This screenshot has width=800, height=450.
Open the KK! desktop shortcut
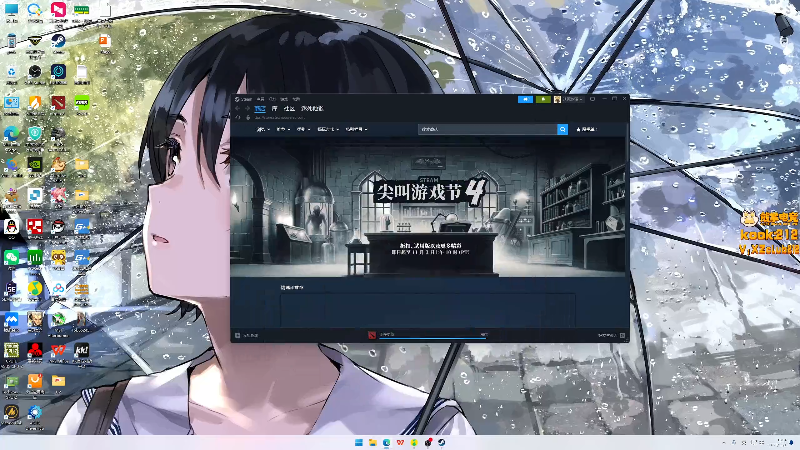[82, 351]
